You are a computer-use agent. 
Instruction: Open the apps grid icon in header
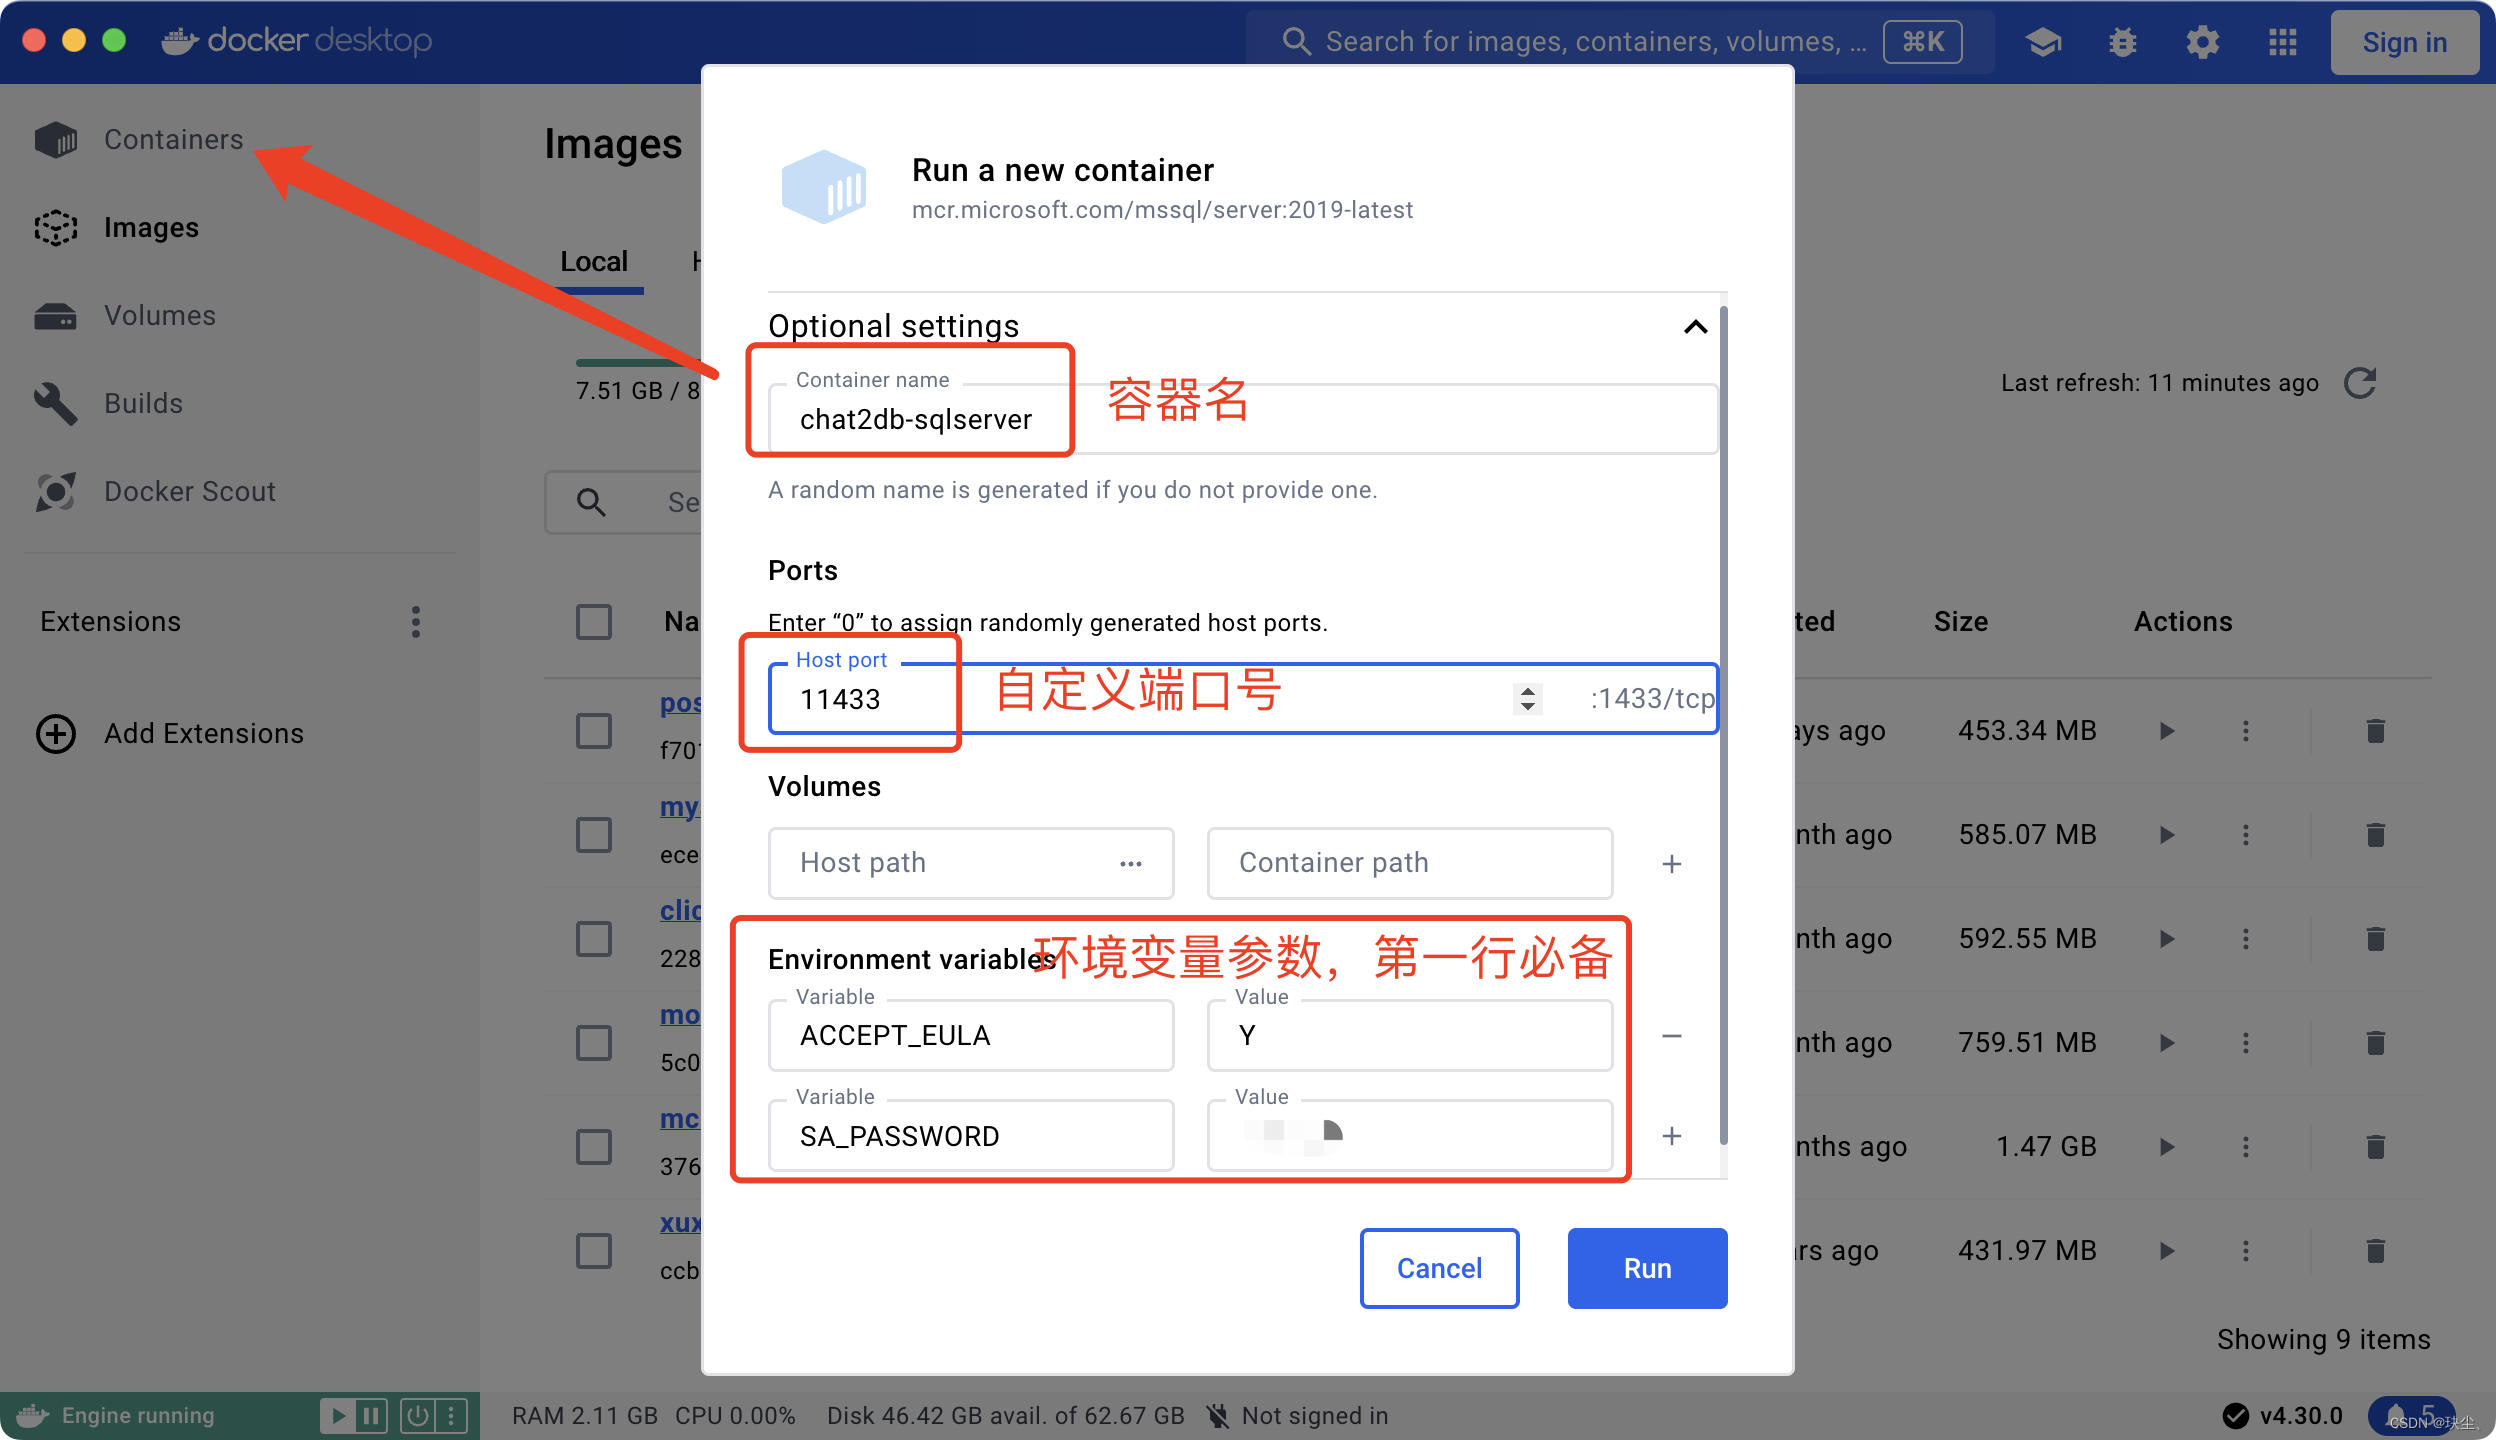pyautogui.click(x=2283, y=42)
